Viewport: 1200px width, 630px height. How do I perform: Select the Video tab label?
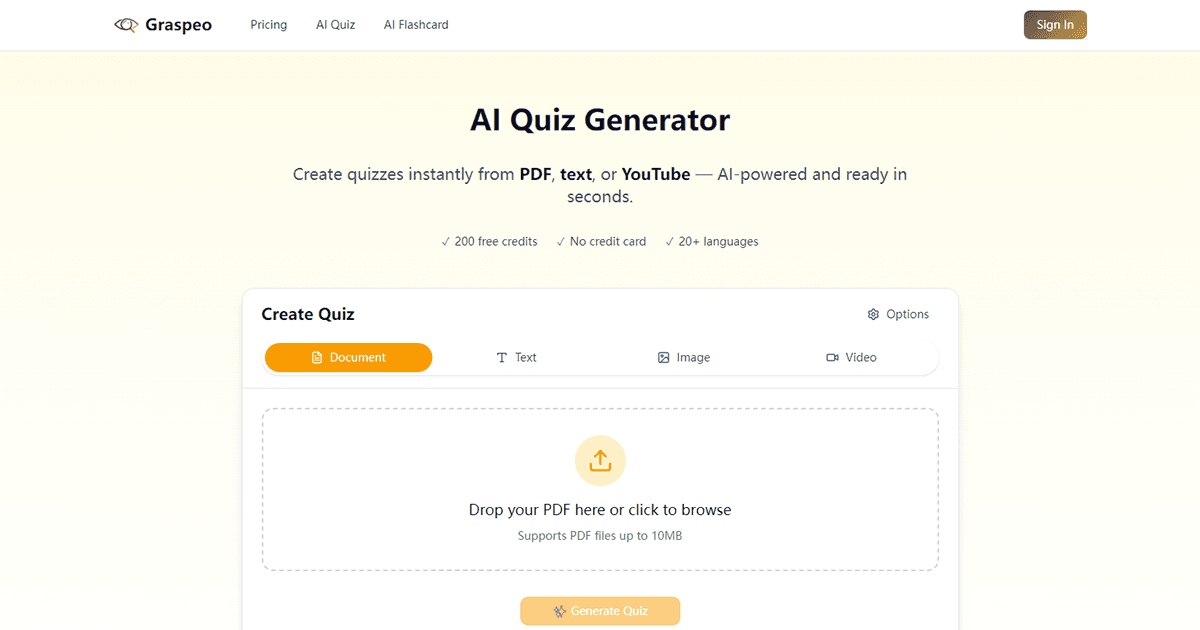pos(861,357)
